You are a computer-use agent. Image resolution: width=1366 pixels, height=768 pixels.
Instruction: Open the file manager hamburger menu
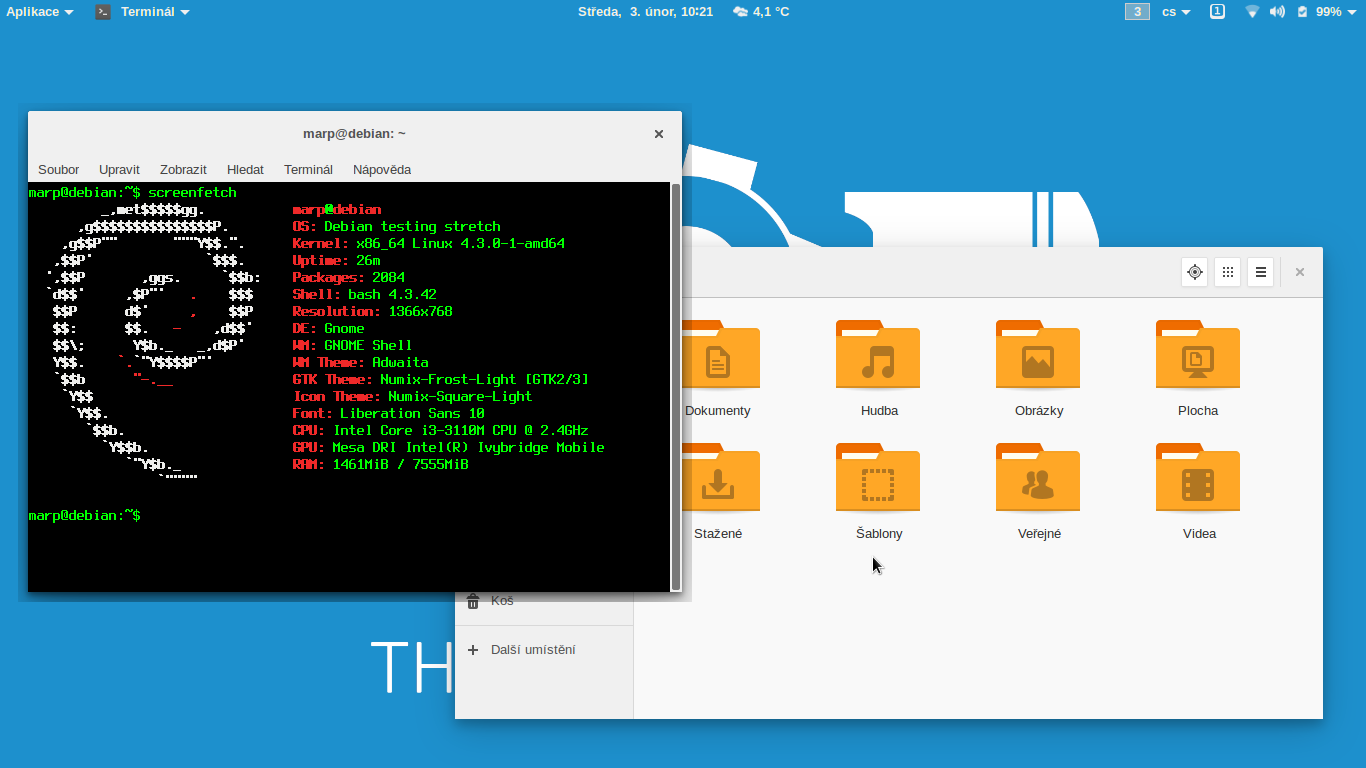1261,272
